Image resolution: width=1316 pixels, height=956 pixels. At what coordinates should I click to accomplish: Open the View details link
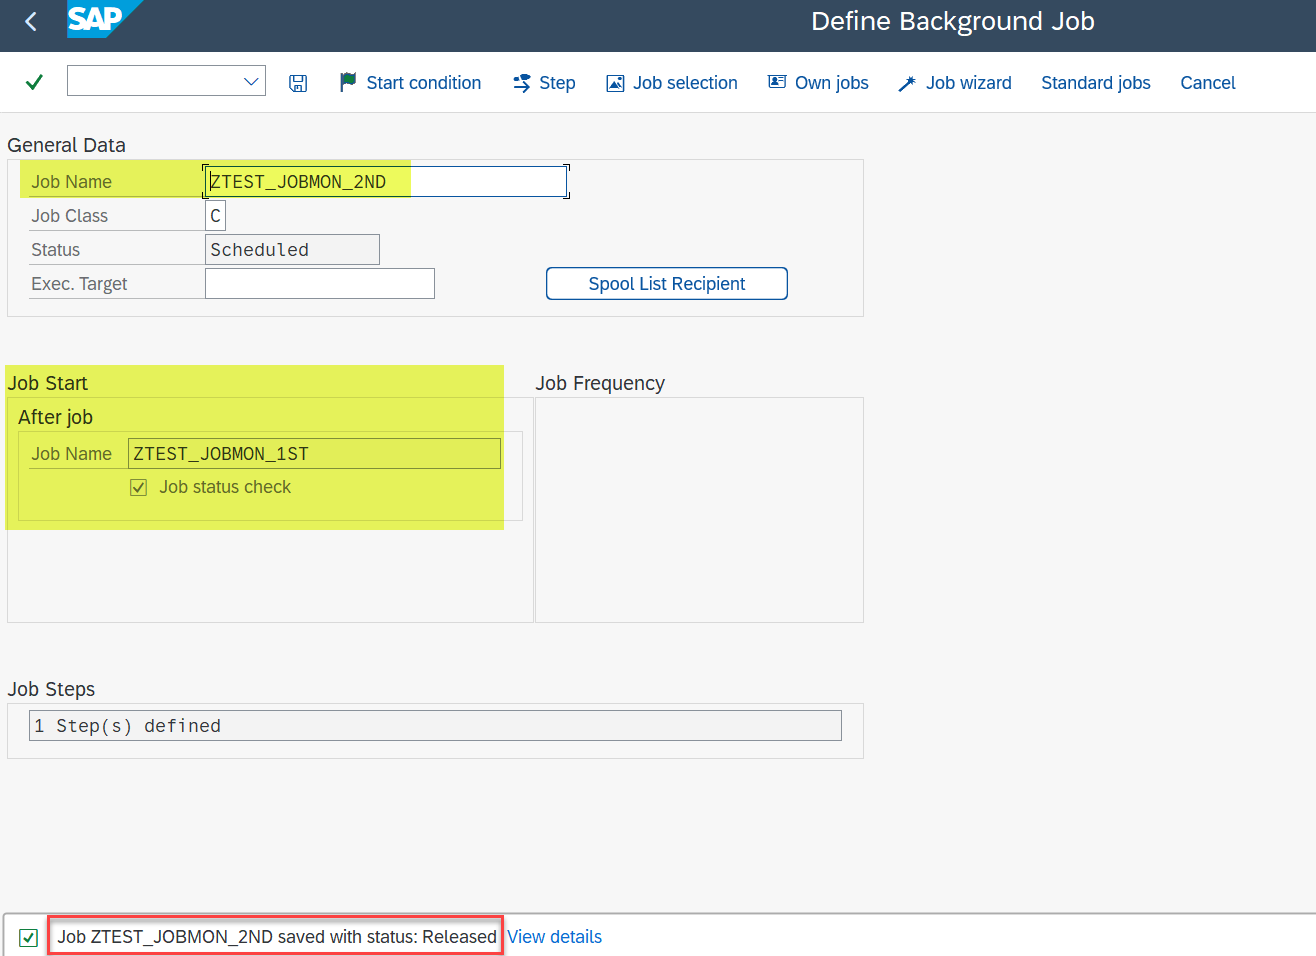(555, 937)
